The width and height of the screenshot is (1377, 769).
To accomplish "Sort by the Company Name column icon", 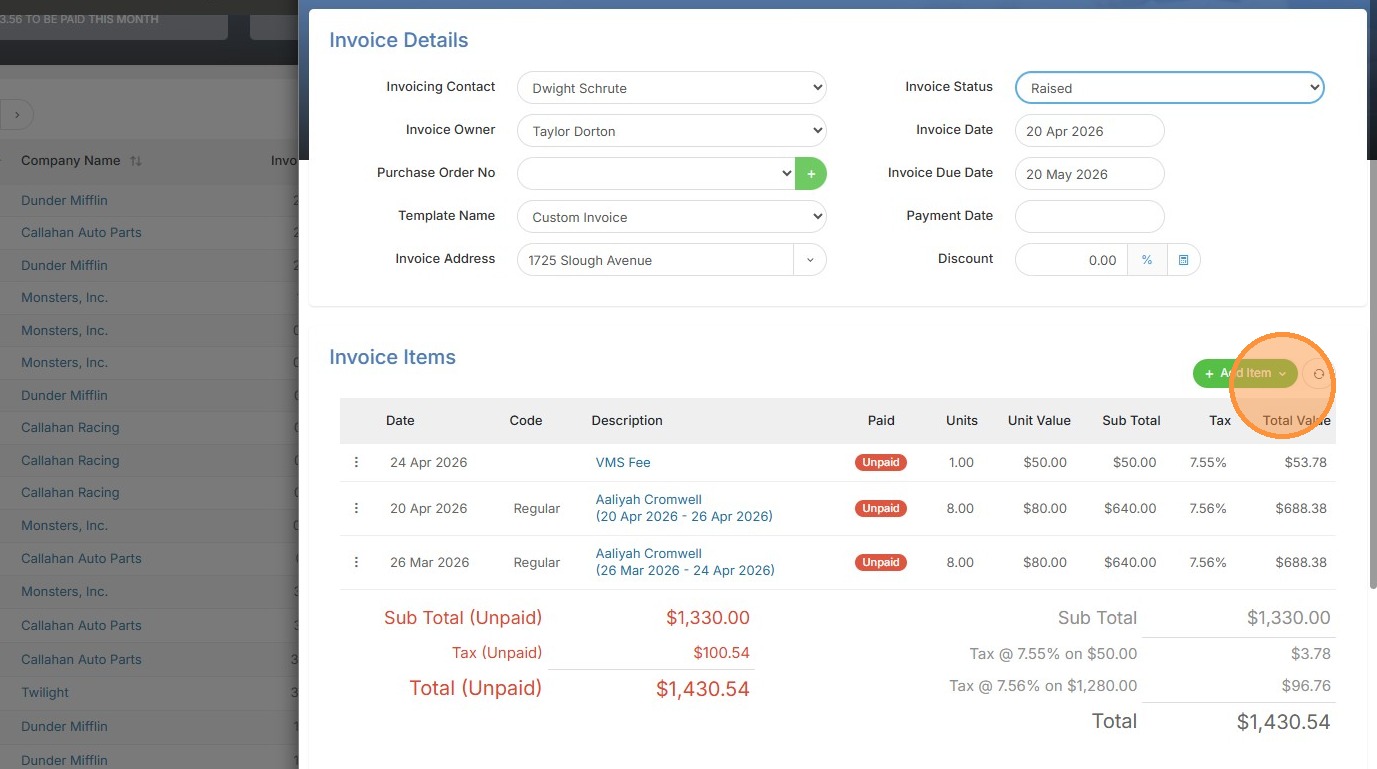I will pyautogui.click(x=136, y=161).
